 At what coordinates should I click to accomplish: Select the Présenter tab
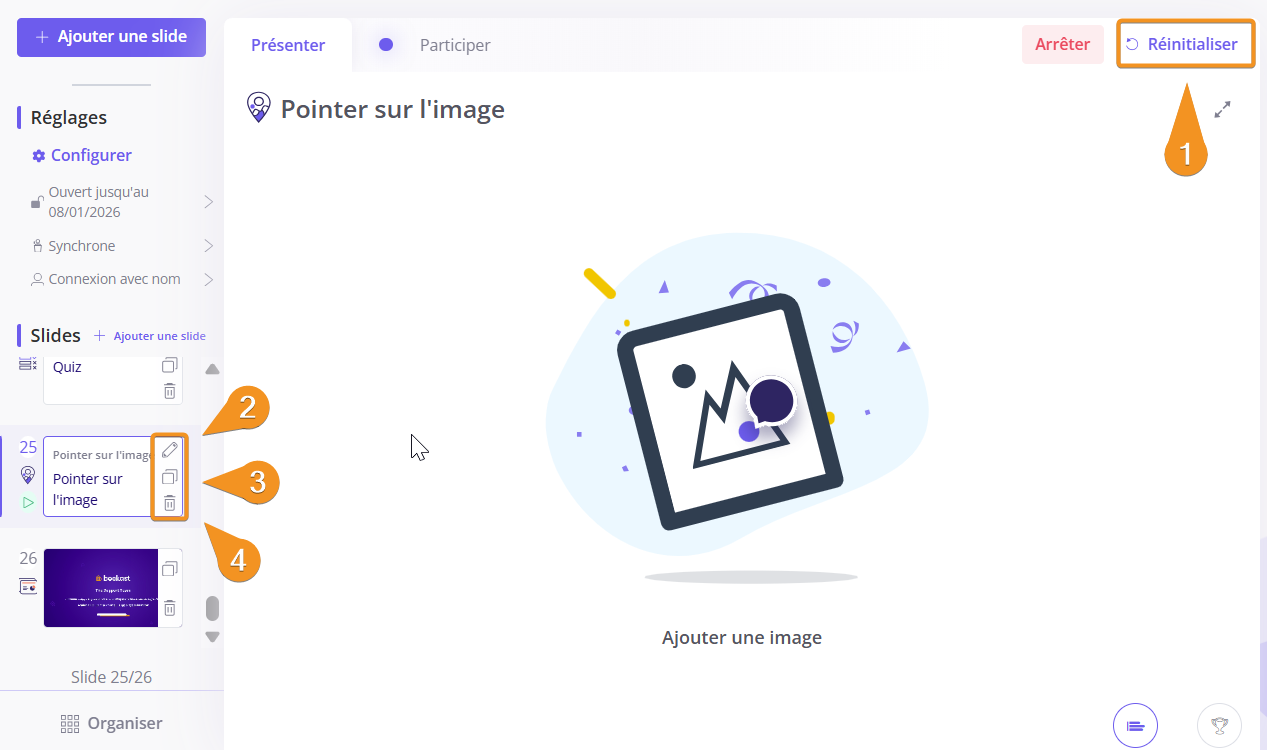tap(288, 45)
